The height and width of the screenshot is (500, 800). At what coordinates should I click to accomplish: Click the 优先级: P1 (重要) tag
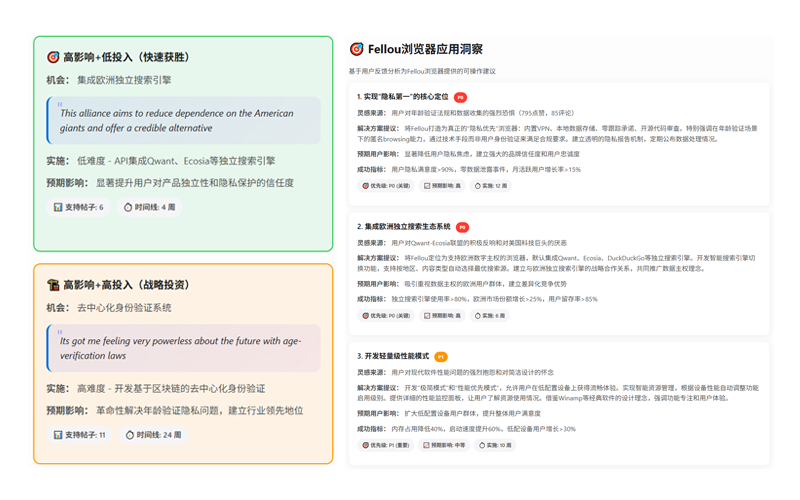[386, 445]
